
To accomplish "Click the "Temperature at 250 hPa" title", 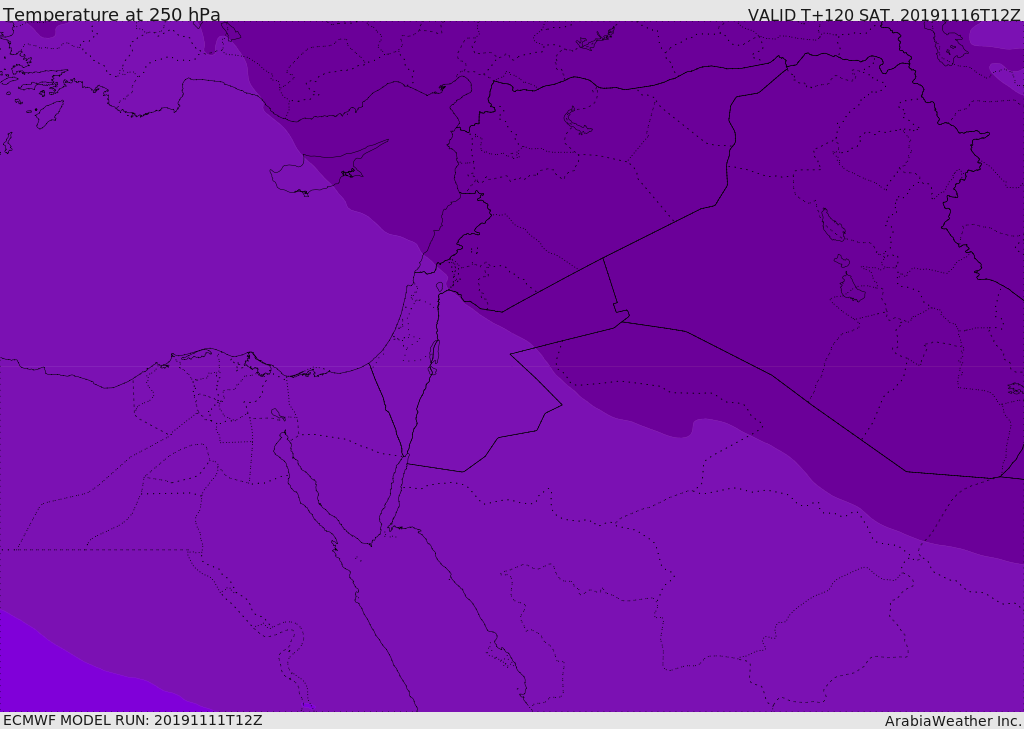I will point(112,15).
